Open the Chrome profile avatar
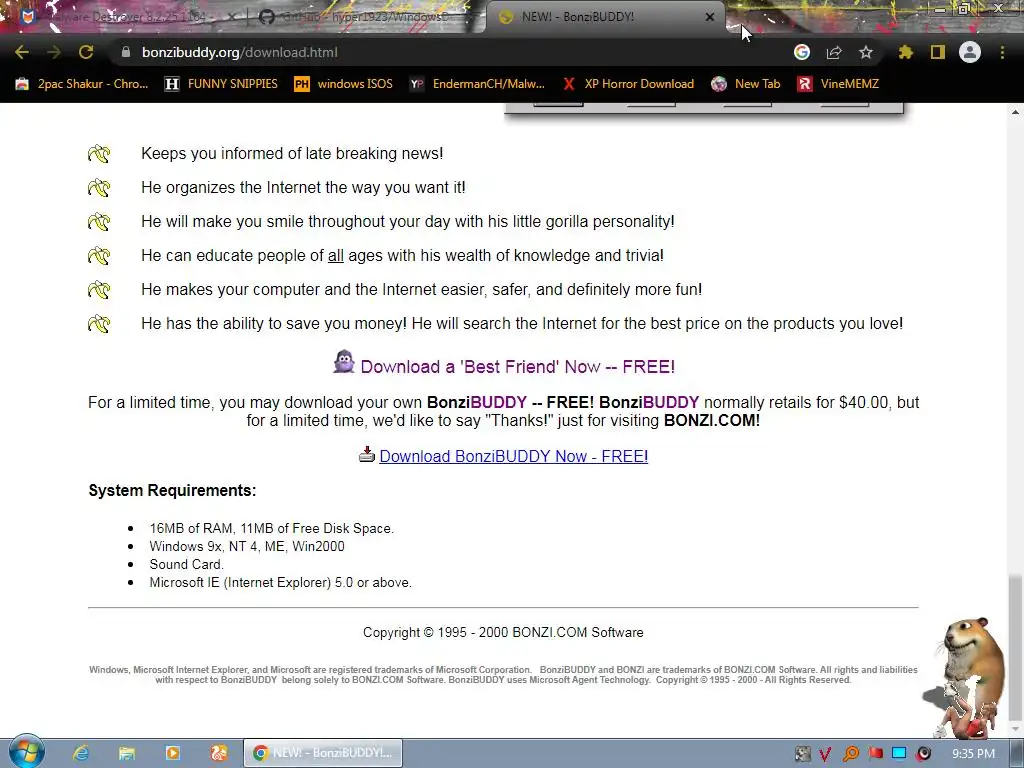The width and height of the screenshot is (1024, 768). (x=970, y=52)
